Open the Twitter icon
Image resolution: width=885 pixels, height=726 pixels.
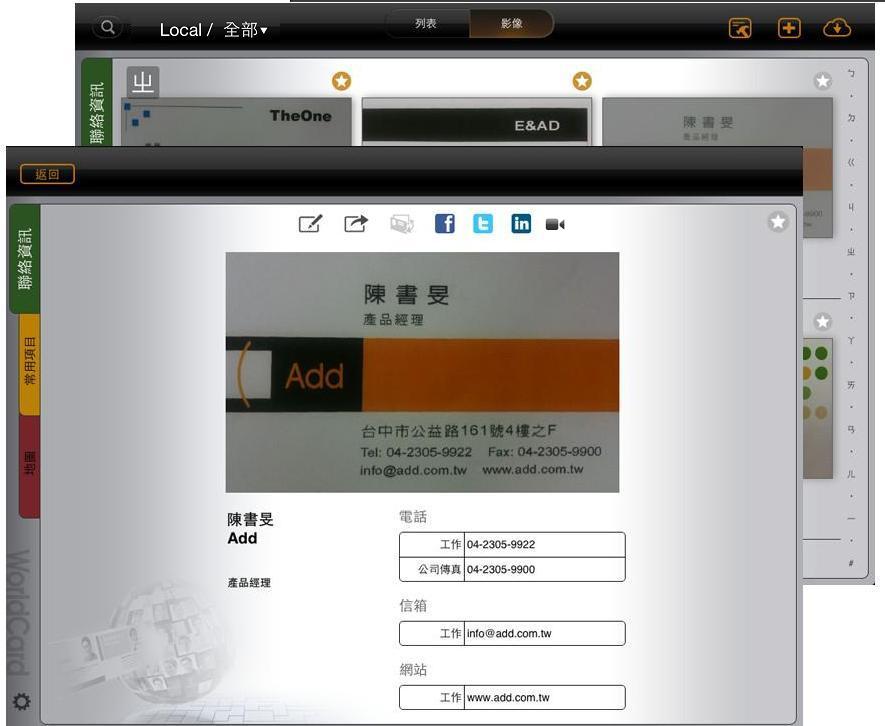click(x=483, y=224)
